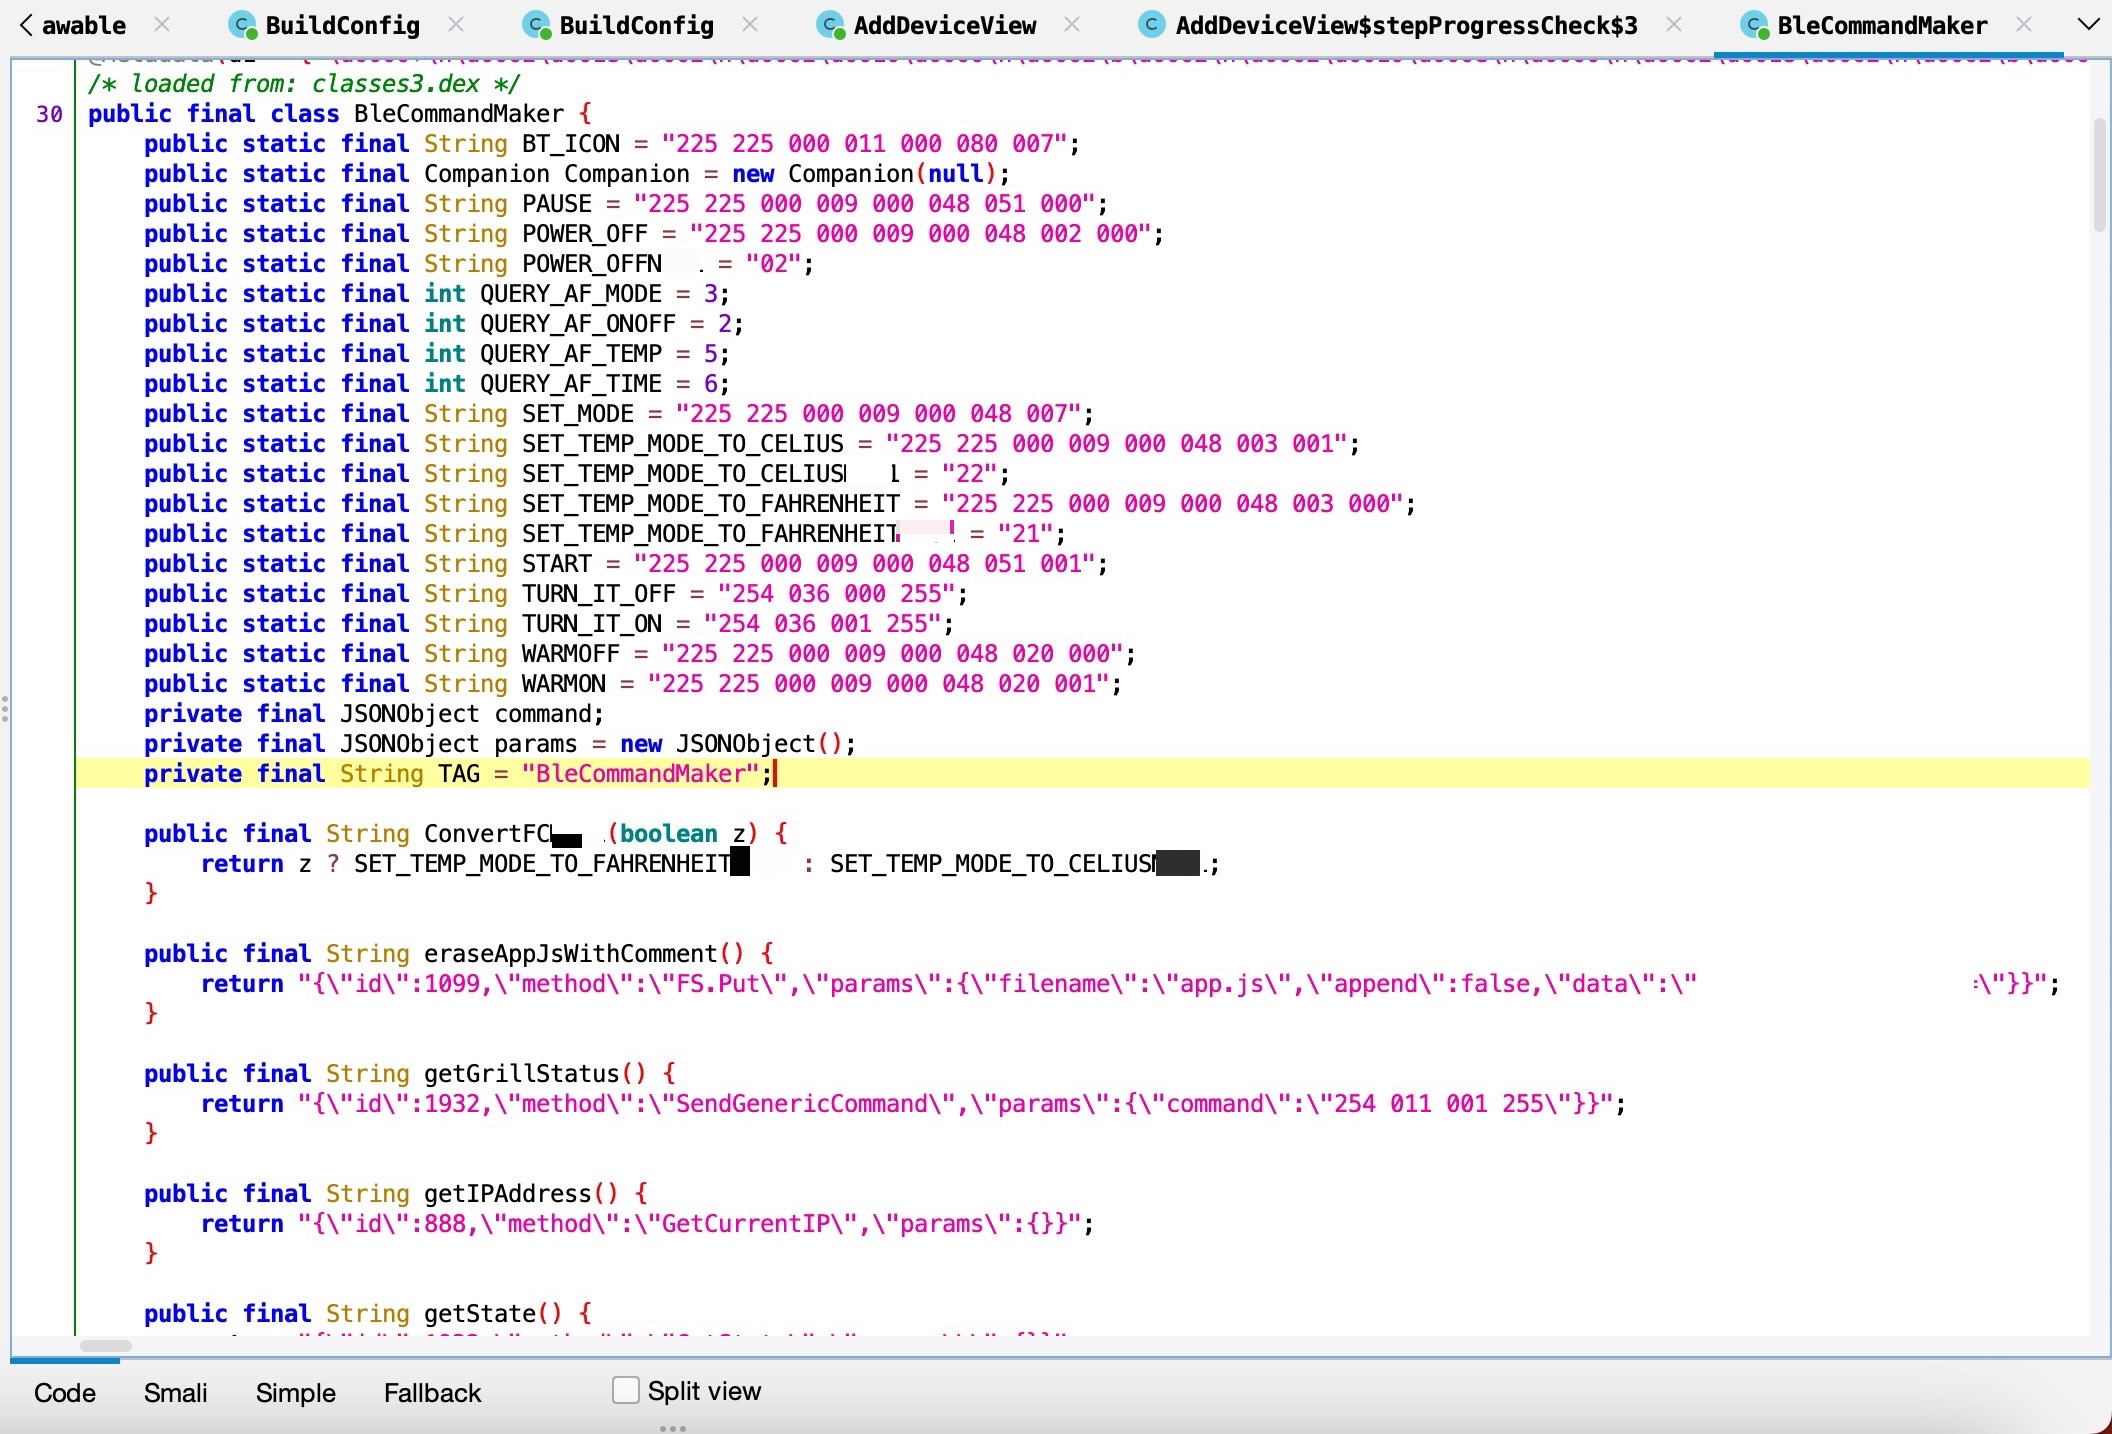Screen dimensions: 2112x1434
Task: Click the getIPAddress method name
Action: tap(508, 1194)
